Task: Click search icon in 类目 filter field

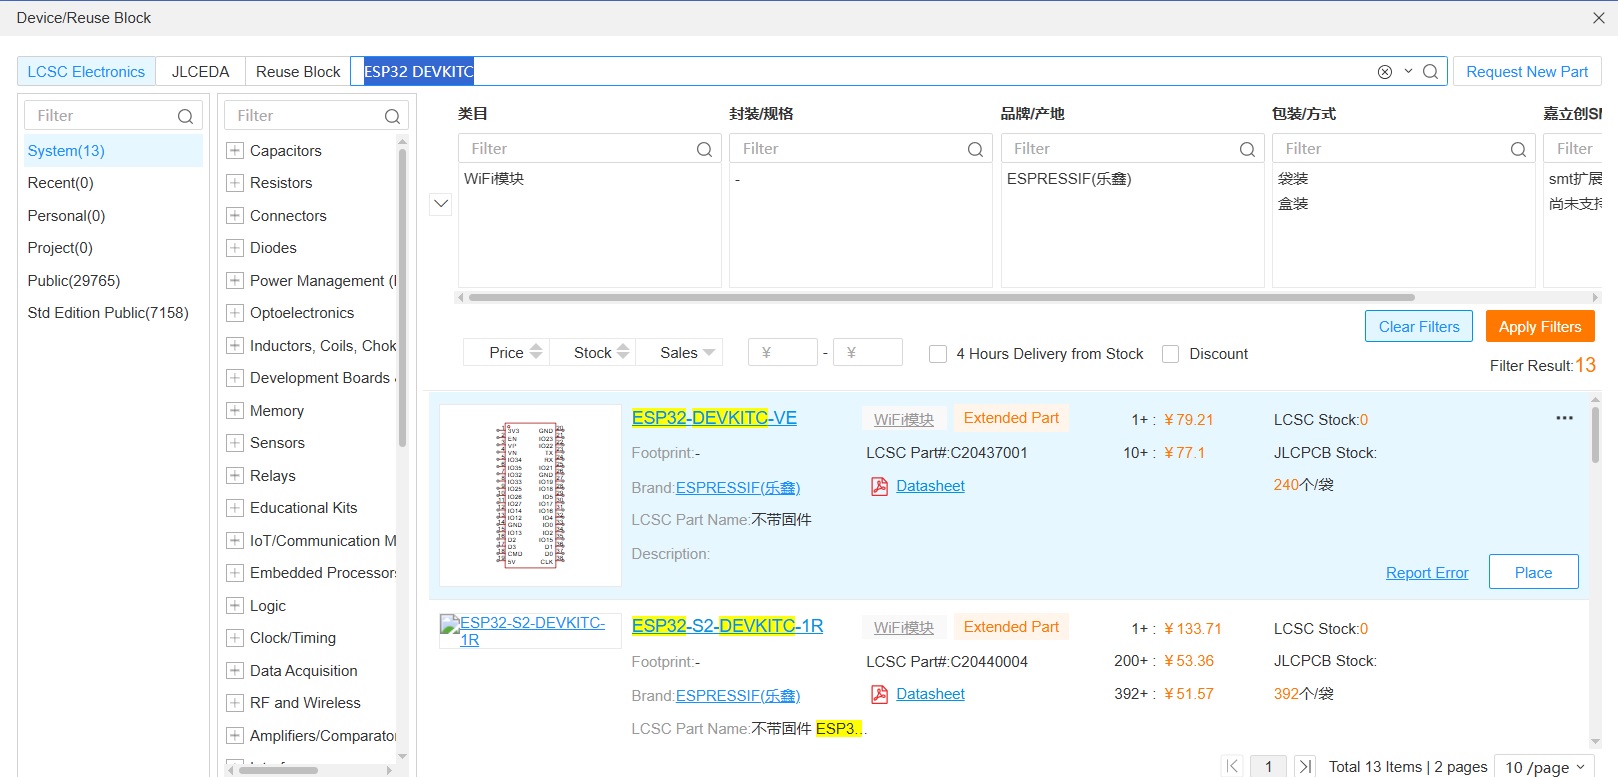Action: pos(704,149)
